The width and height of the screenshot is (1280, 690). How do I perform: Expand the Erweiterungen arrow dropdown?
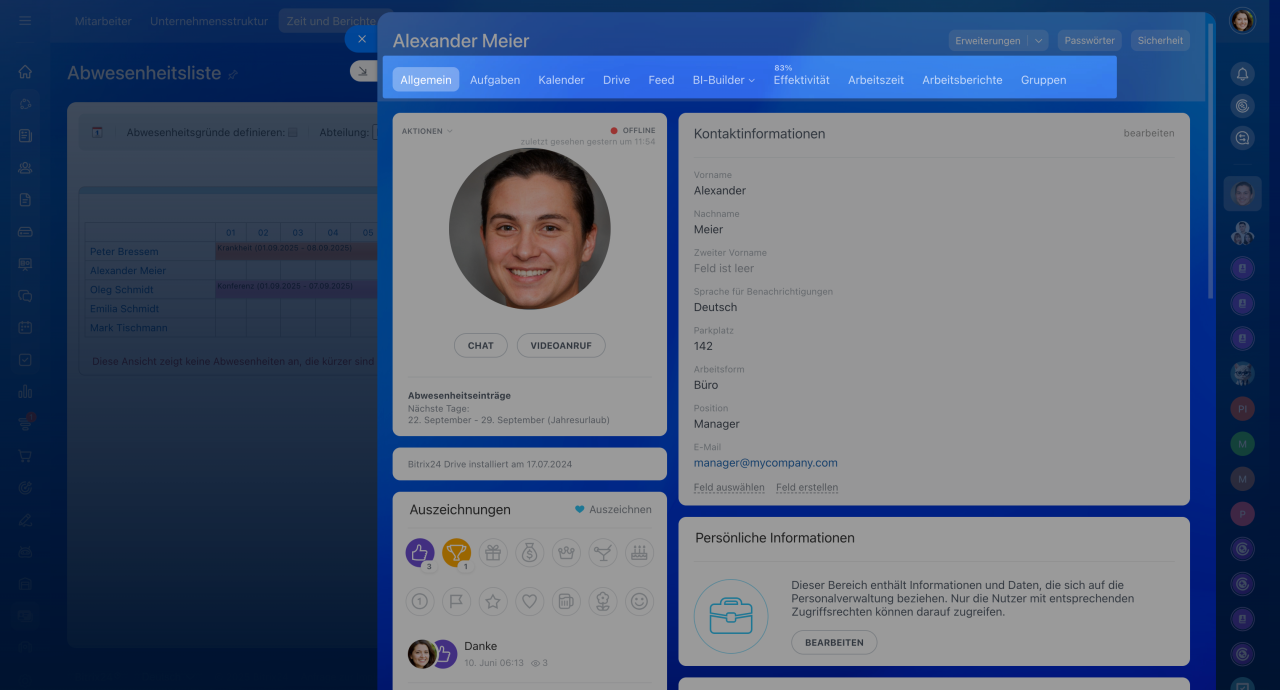[x=1039, y=41]
